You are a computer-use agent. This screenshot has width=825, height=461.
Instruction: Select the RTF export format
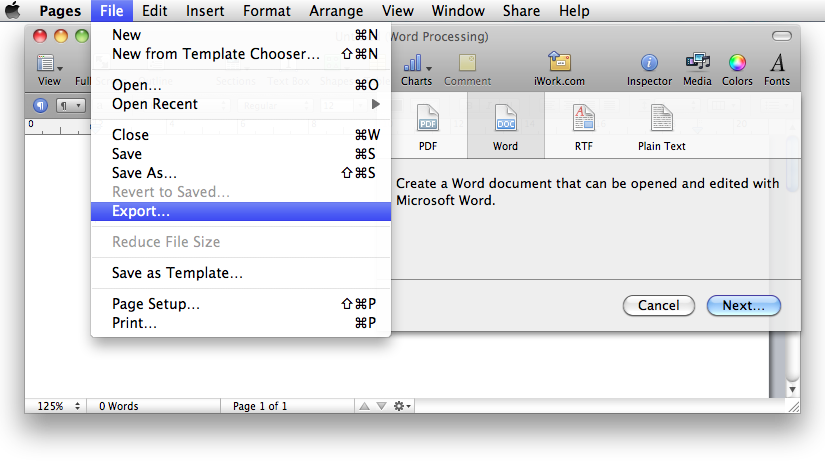coord(583,127)
